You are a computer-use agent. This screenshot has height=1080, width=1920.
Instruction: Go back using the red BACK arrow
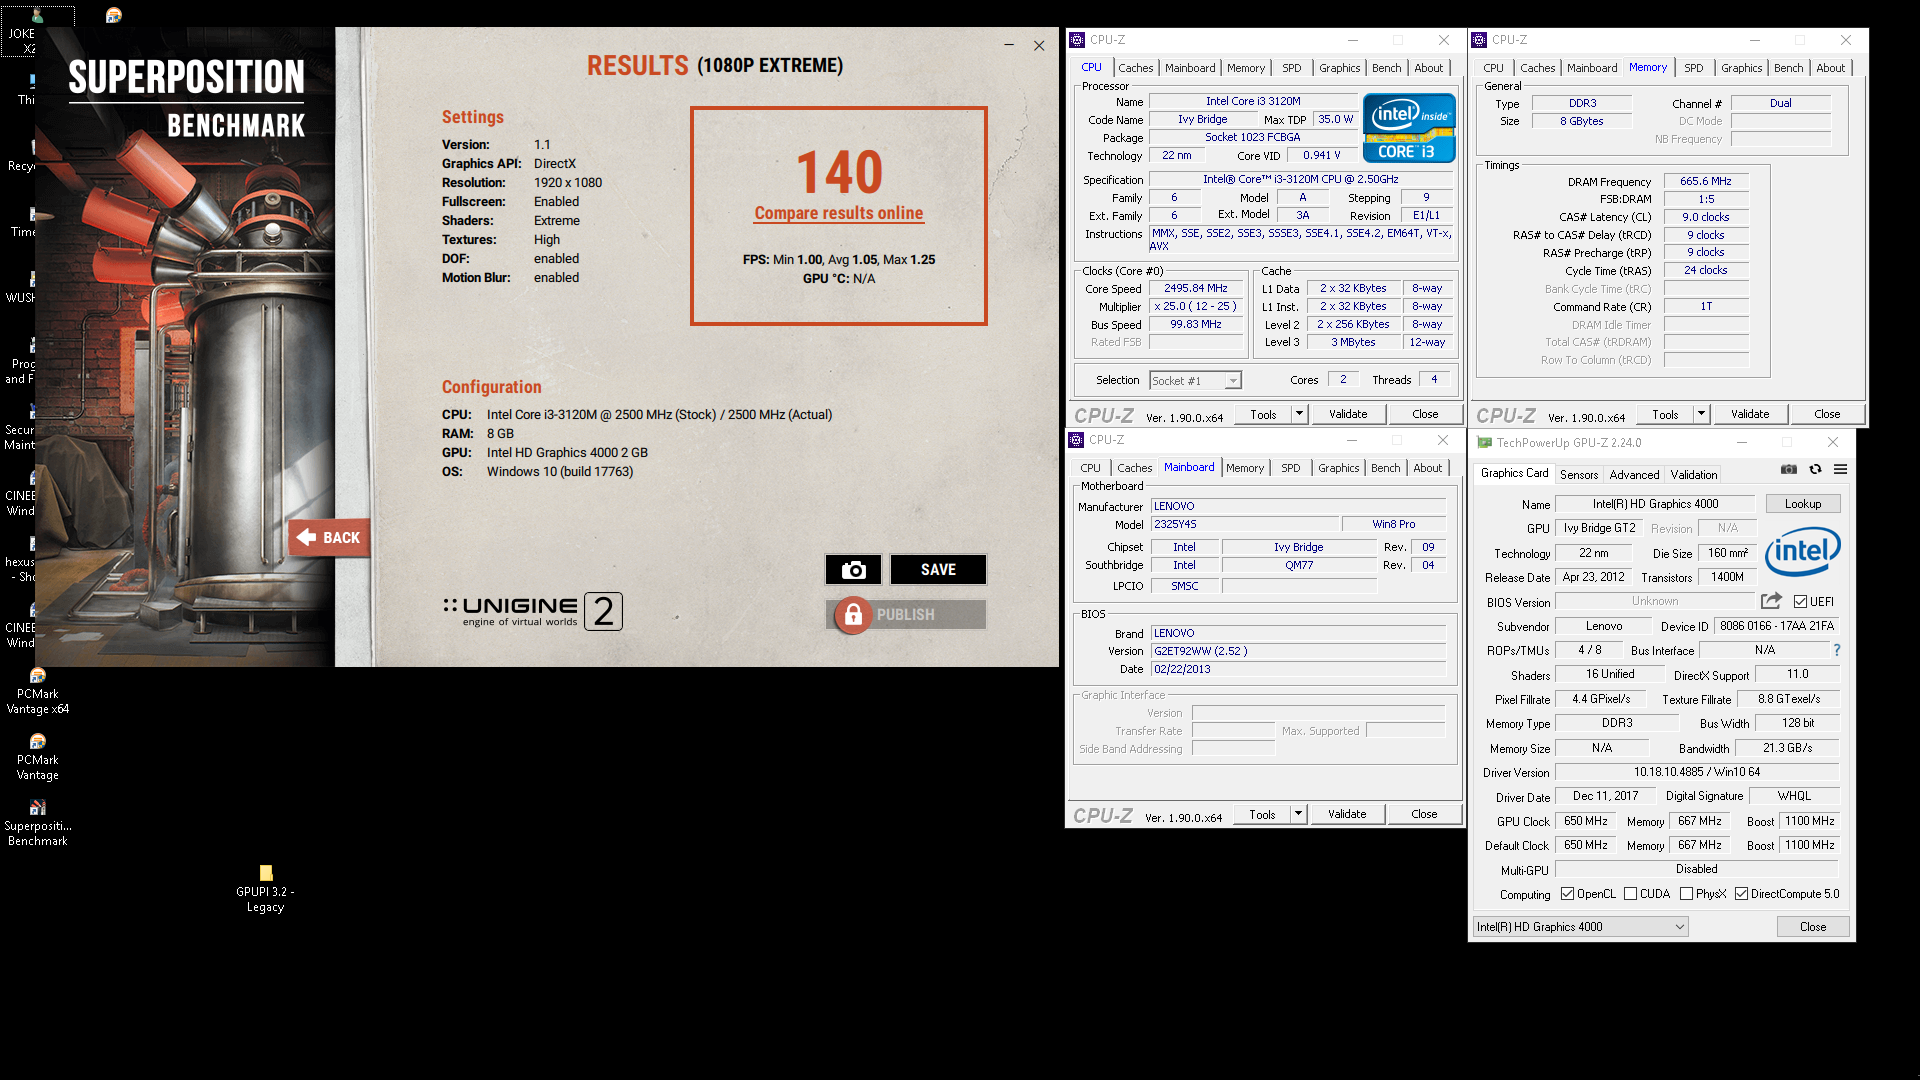click(329, 537)
